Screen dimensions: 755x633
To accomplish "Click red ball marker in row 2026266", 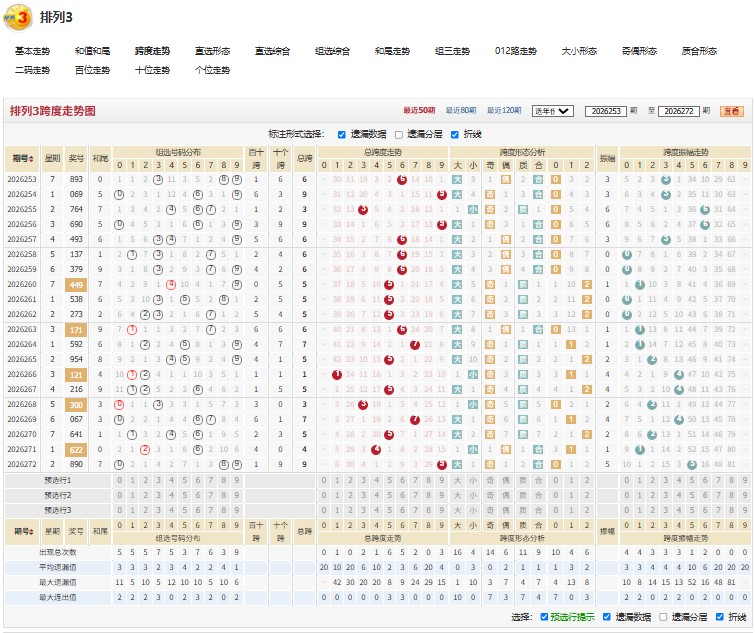I will (x=337, y=375).
